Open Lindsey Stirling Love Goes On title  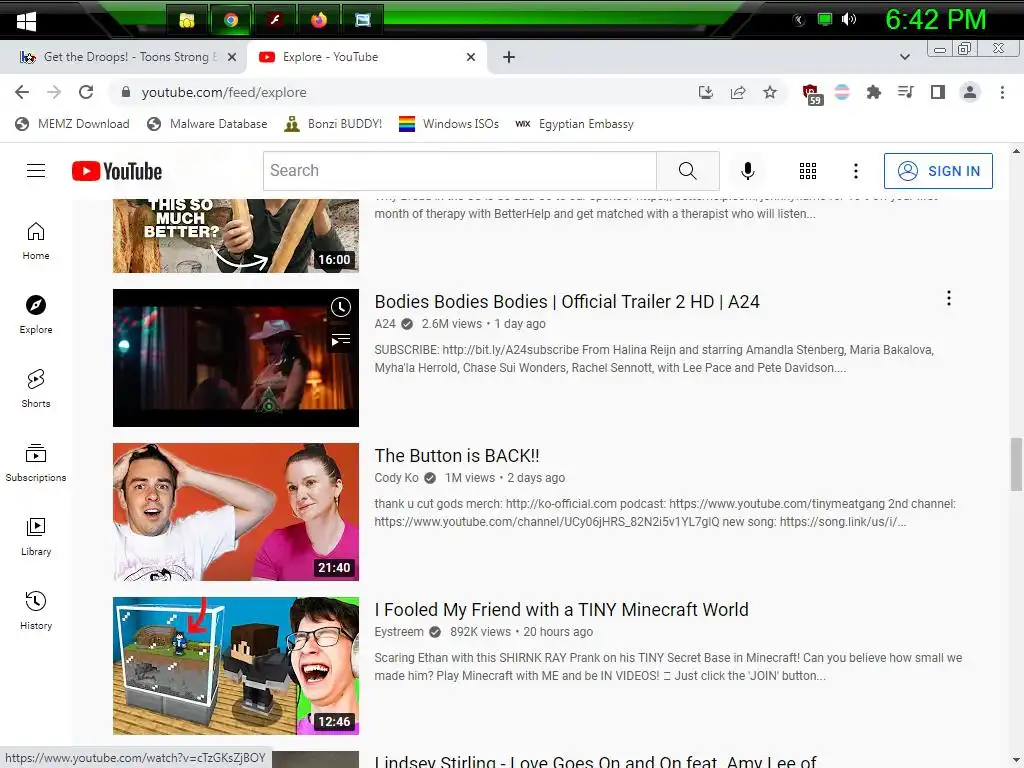click(x=596, y=761)
